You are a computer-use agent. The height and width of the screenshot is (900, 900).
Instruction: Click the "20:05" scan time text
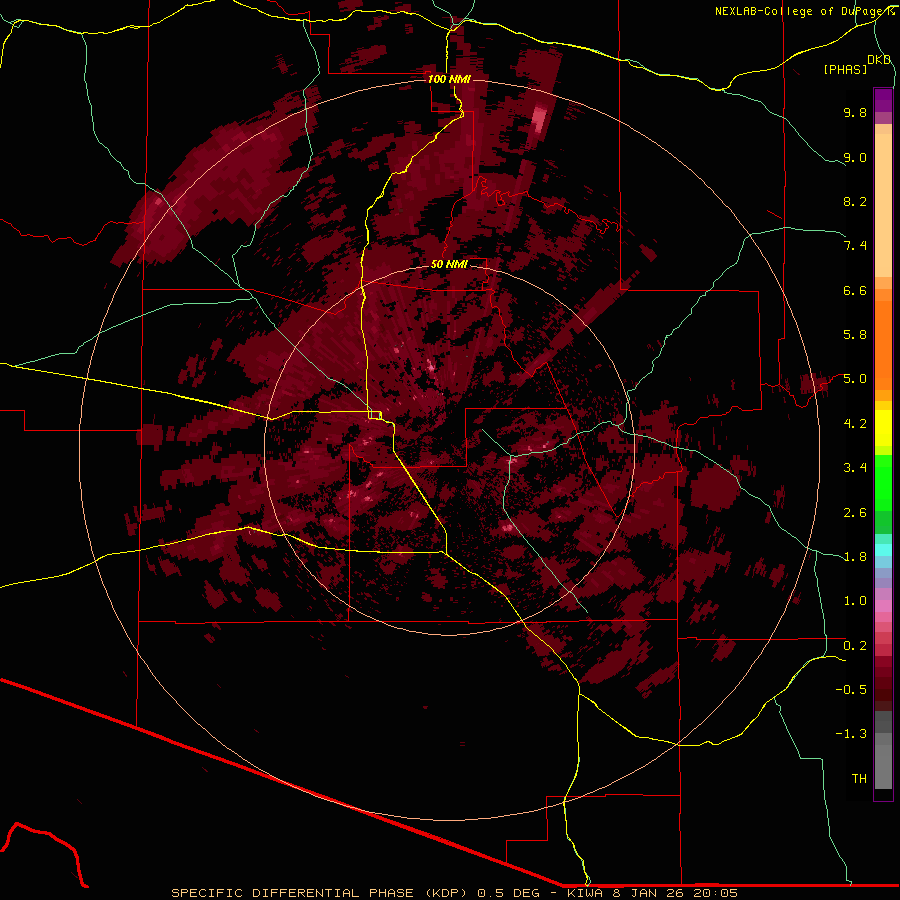(x=715, y=893)
